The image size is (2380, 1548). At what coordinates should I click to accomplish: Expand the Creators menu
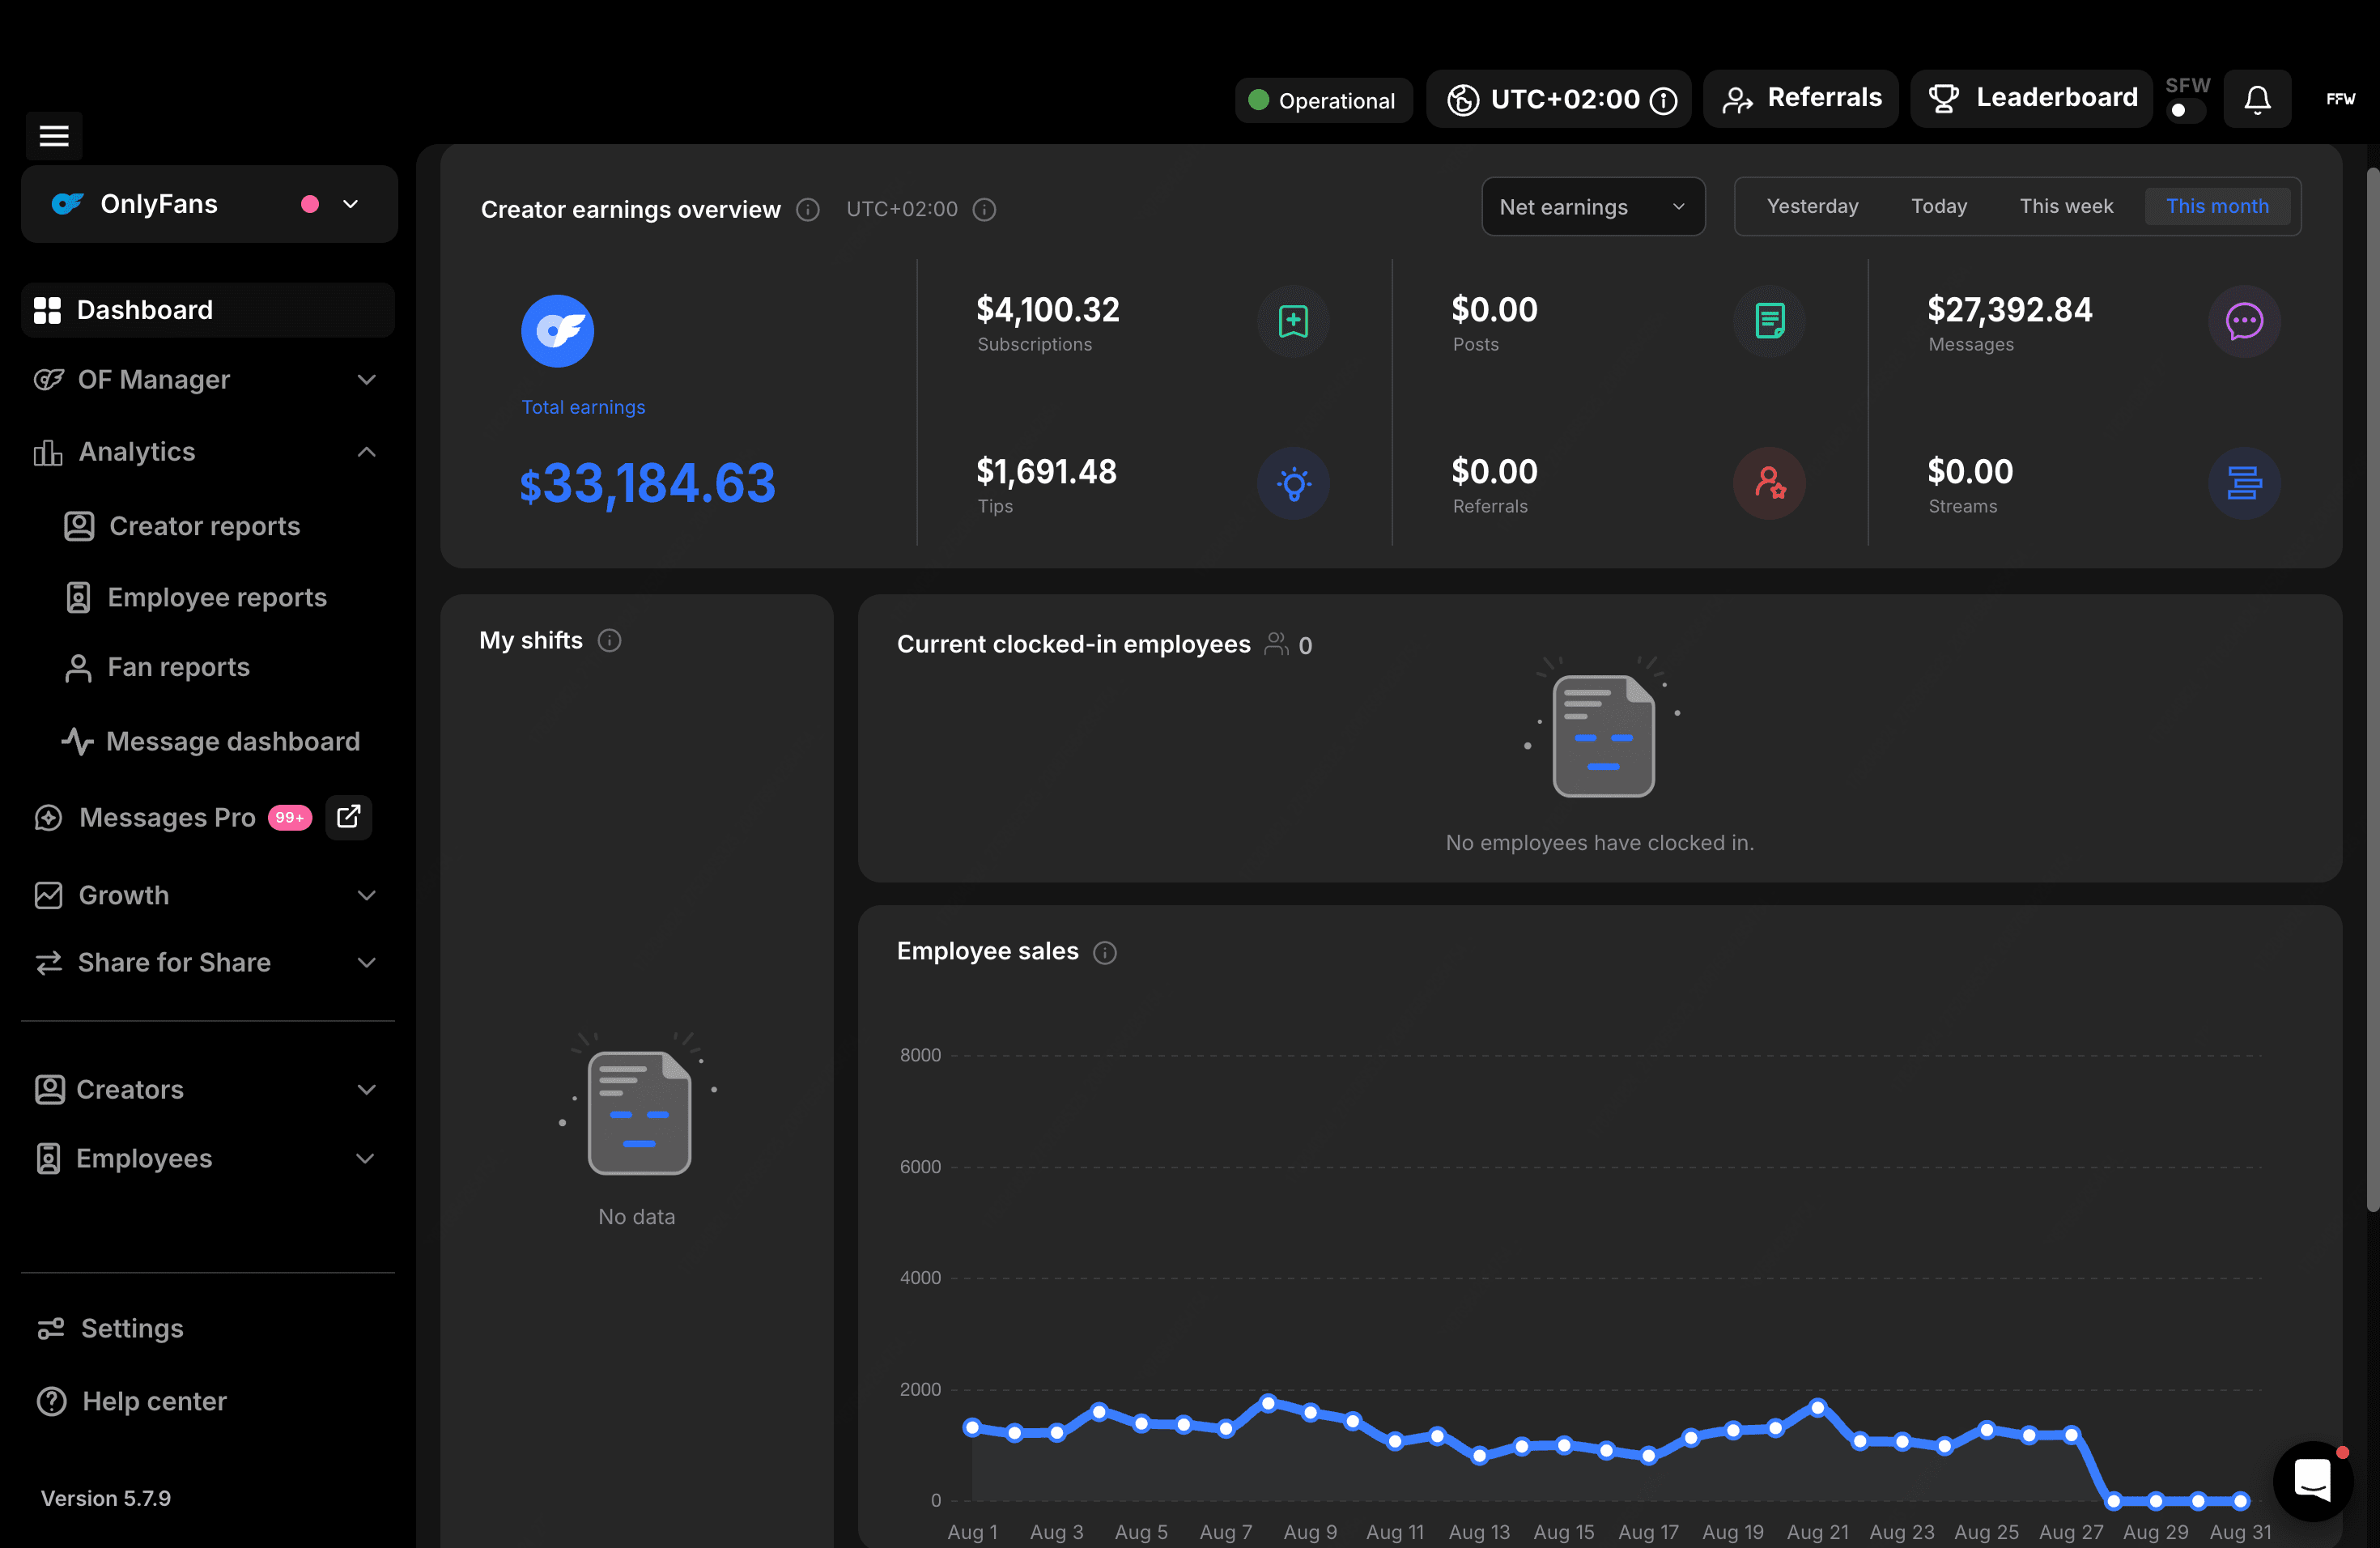click(208, 1089)
